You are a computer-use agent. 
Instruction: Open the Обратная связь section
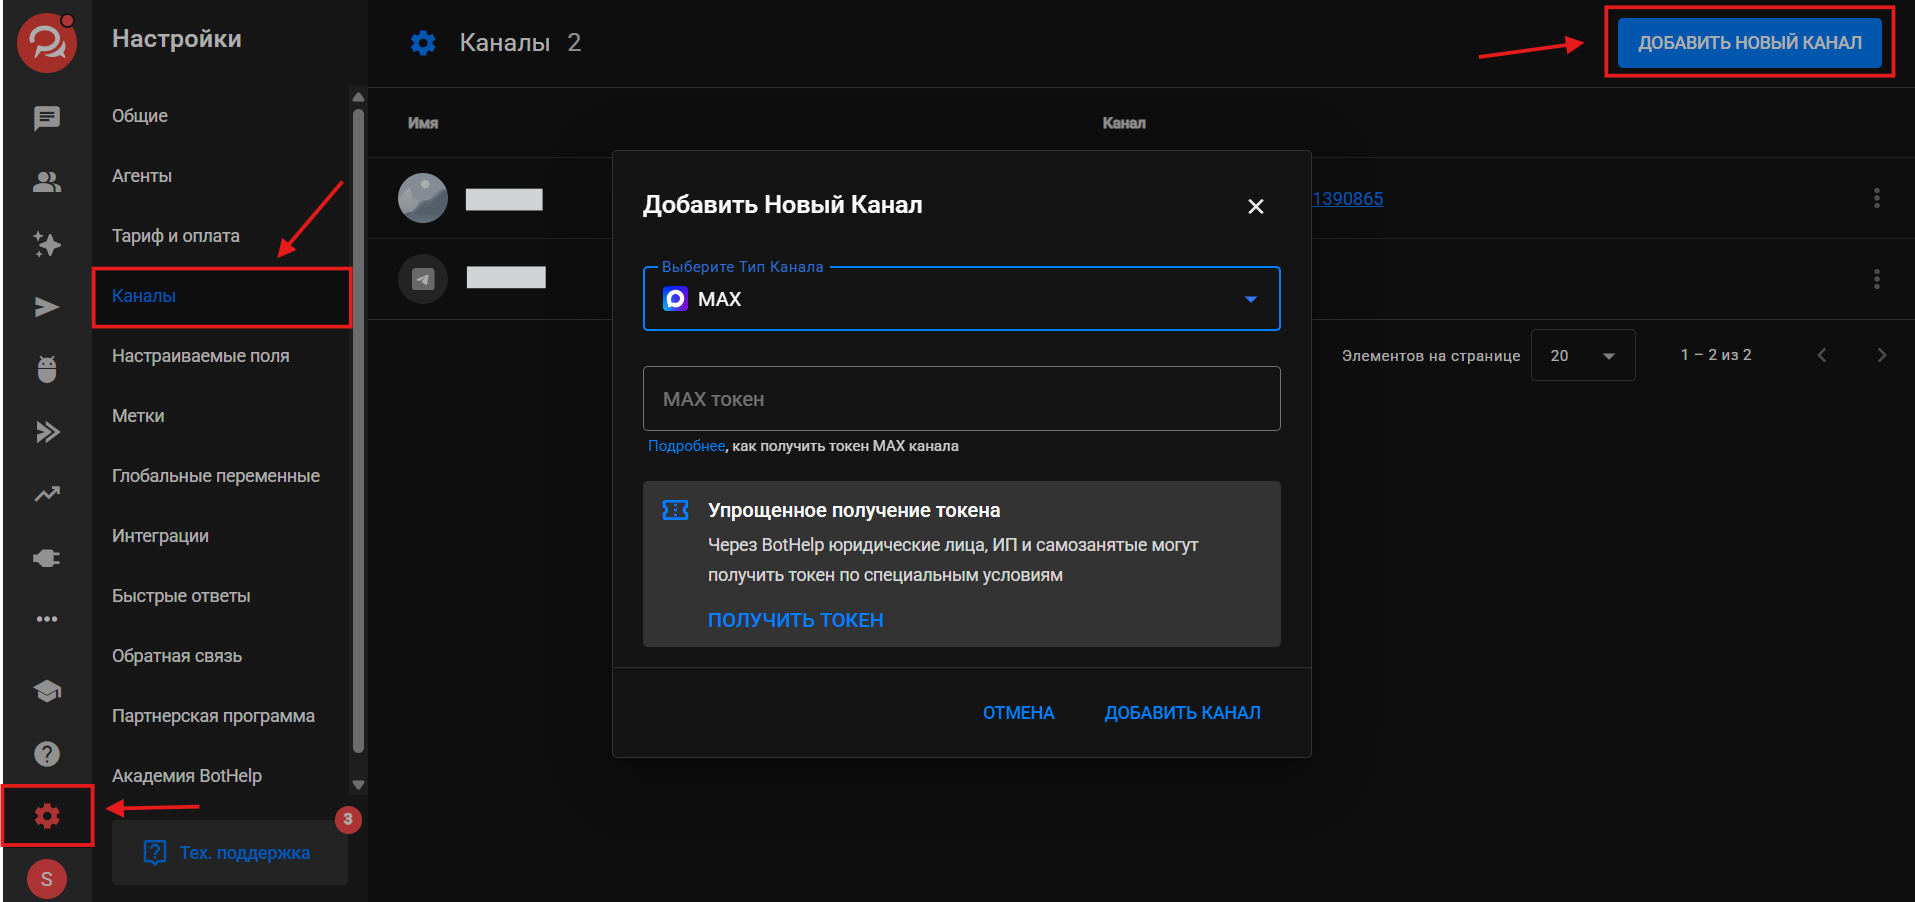point(177,656)
